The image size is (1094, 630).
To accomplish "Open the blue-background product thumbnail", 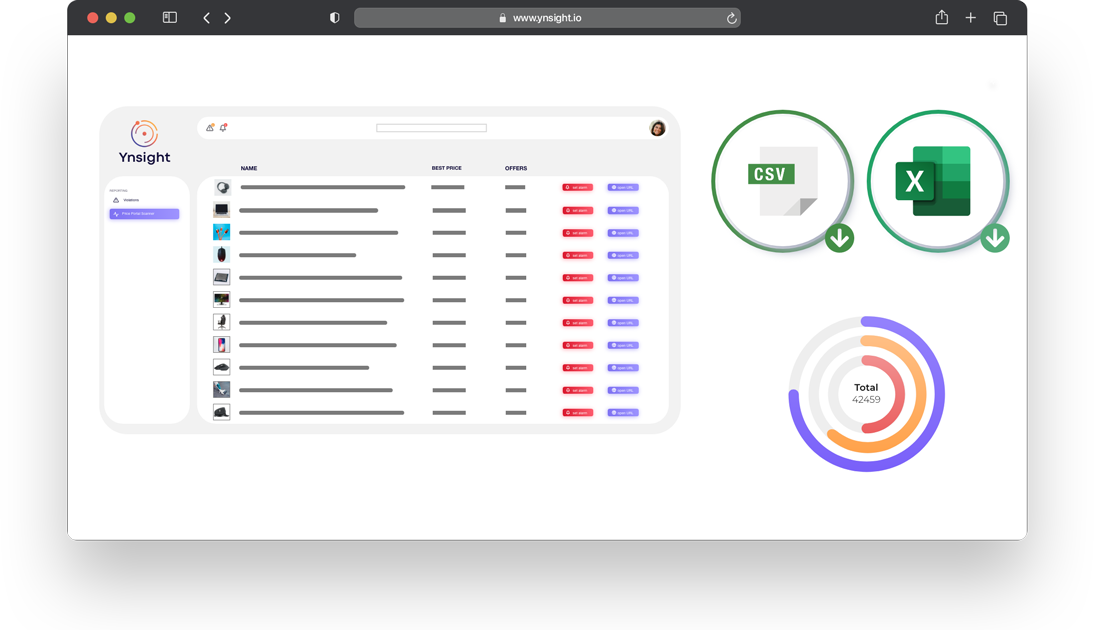I will click(x=222, y=232).
